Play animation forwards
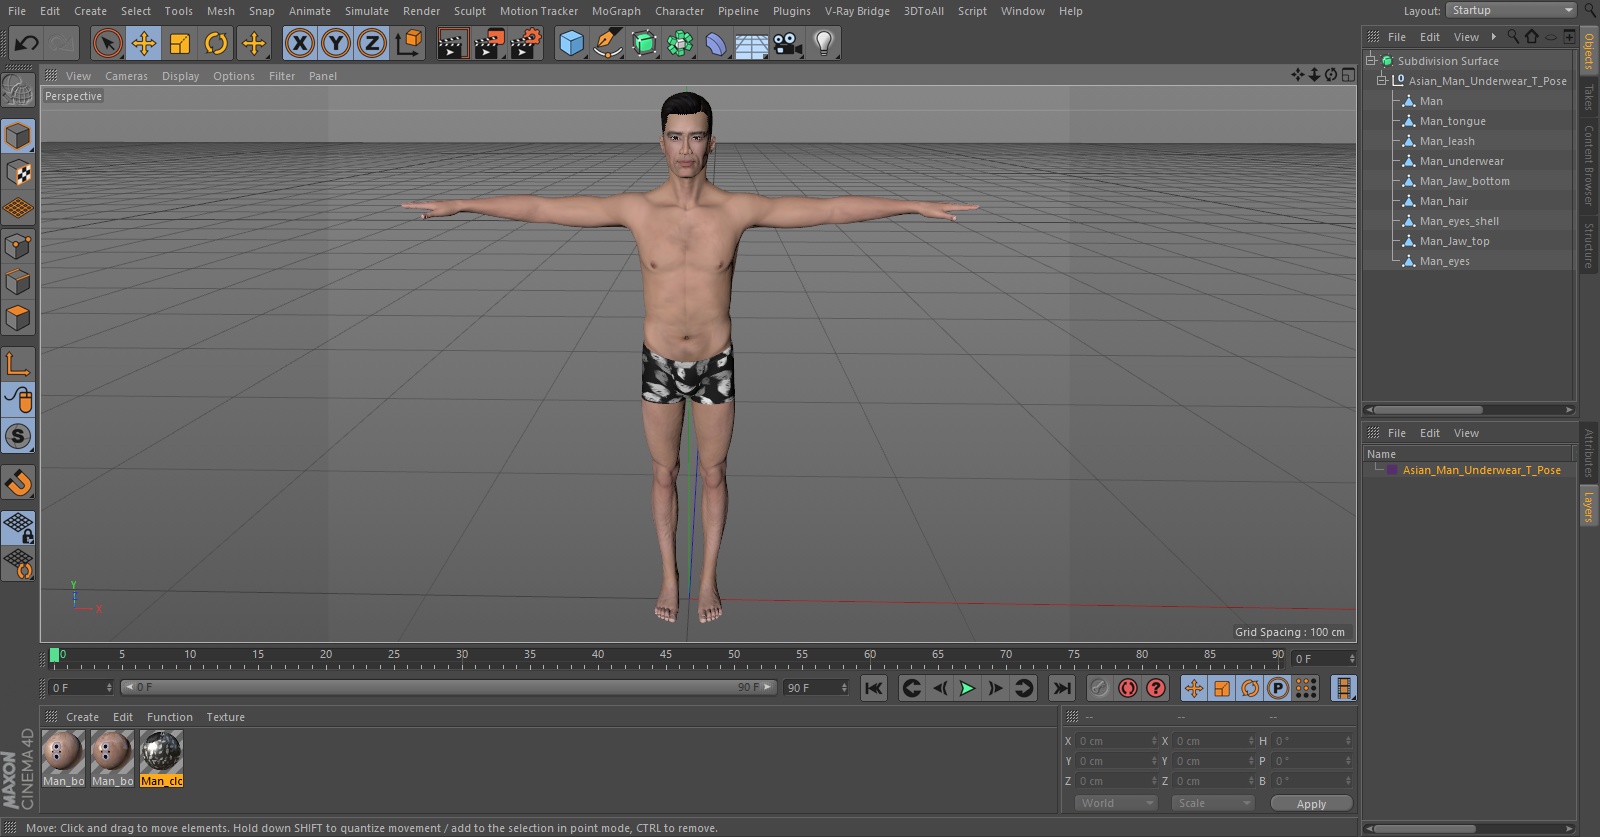The height and width of the screenshot is (837, 1600). [x=967, y=688]
